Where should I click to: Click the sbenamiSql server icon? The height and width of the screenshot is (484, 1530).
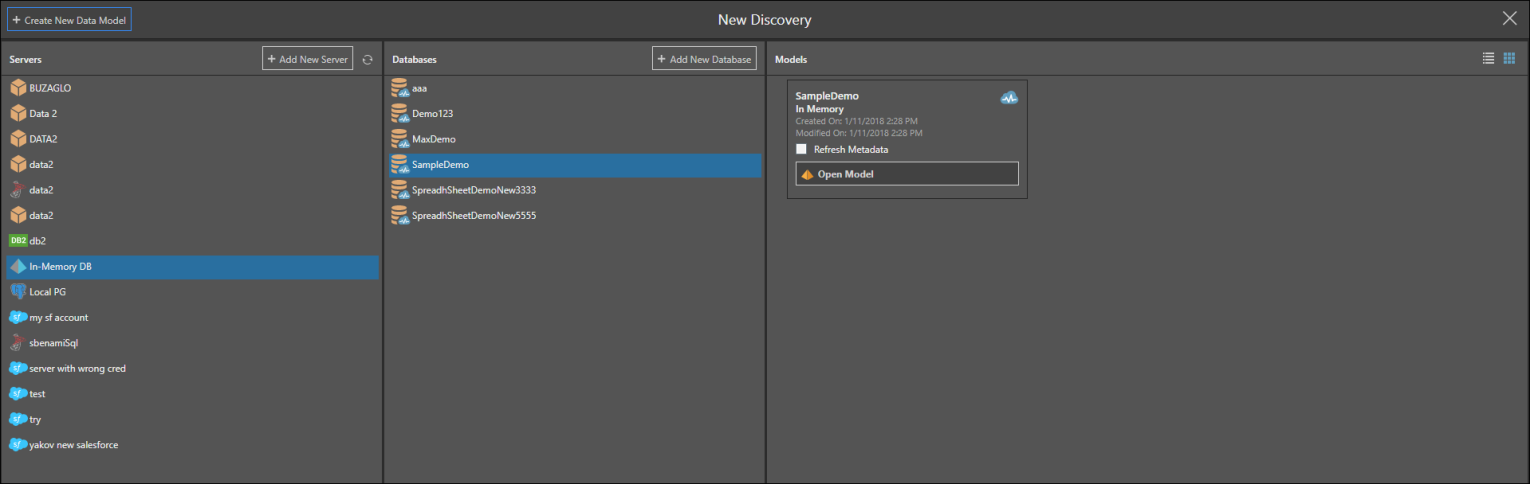18,343
